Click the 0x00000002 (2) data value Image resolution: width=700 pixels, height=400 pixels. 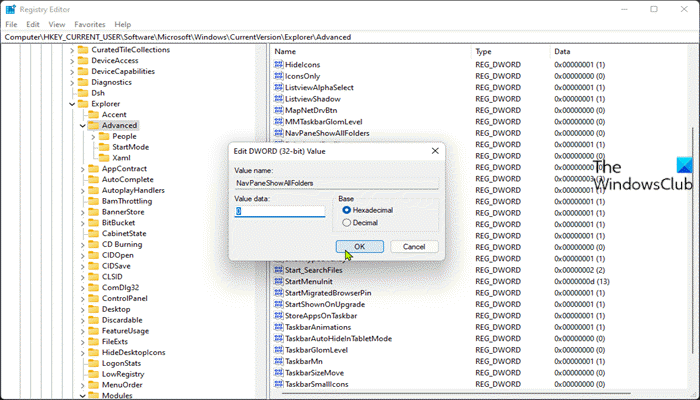pos(579,270)
